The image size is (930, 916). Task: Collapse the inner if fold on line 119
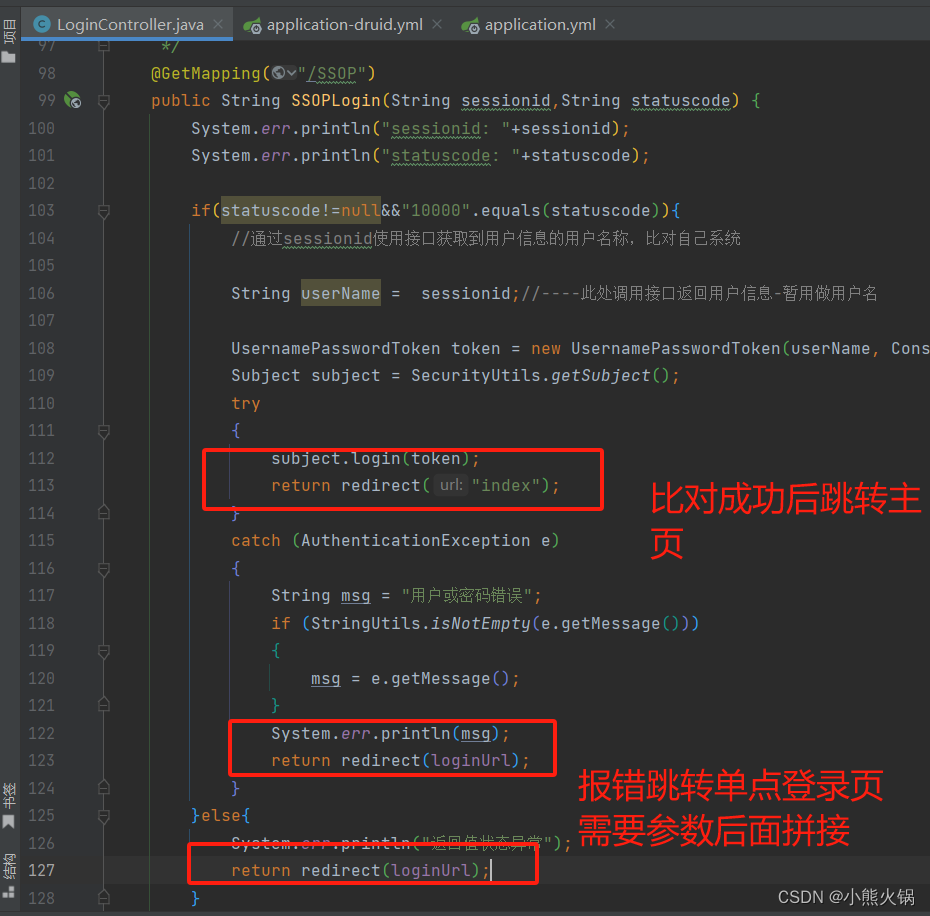coord(104,651)
